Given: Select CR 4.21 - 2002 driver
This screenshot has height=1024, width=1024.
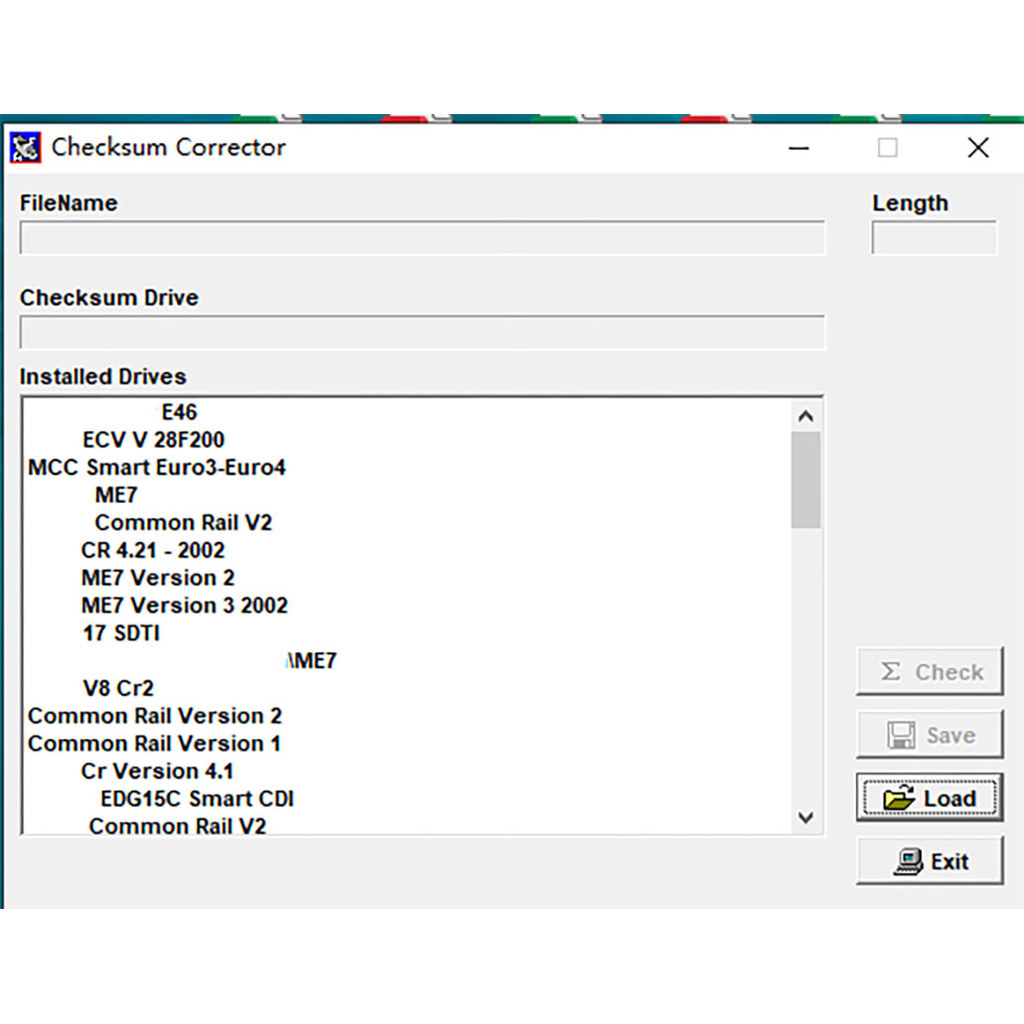Looking at the screenshot, I should click(152, 550).
